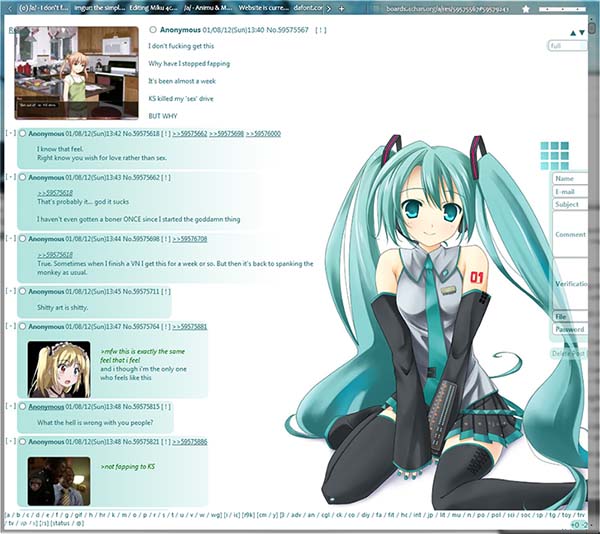
Task: Click the new tab plus button
Action: pos(341,8)
